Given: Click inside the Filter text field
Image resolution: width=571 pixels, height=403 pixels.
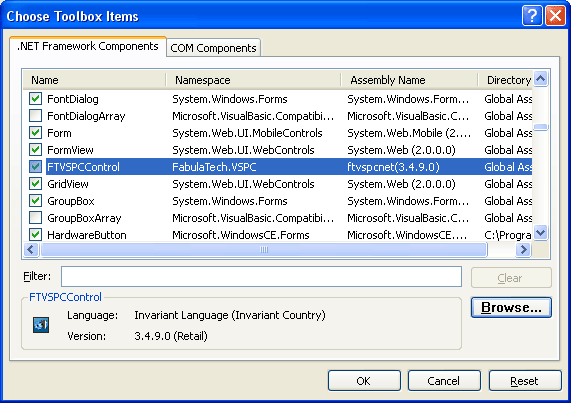Looking at the screenshot, I should click(261, 276).
